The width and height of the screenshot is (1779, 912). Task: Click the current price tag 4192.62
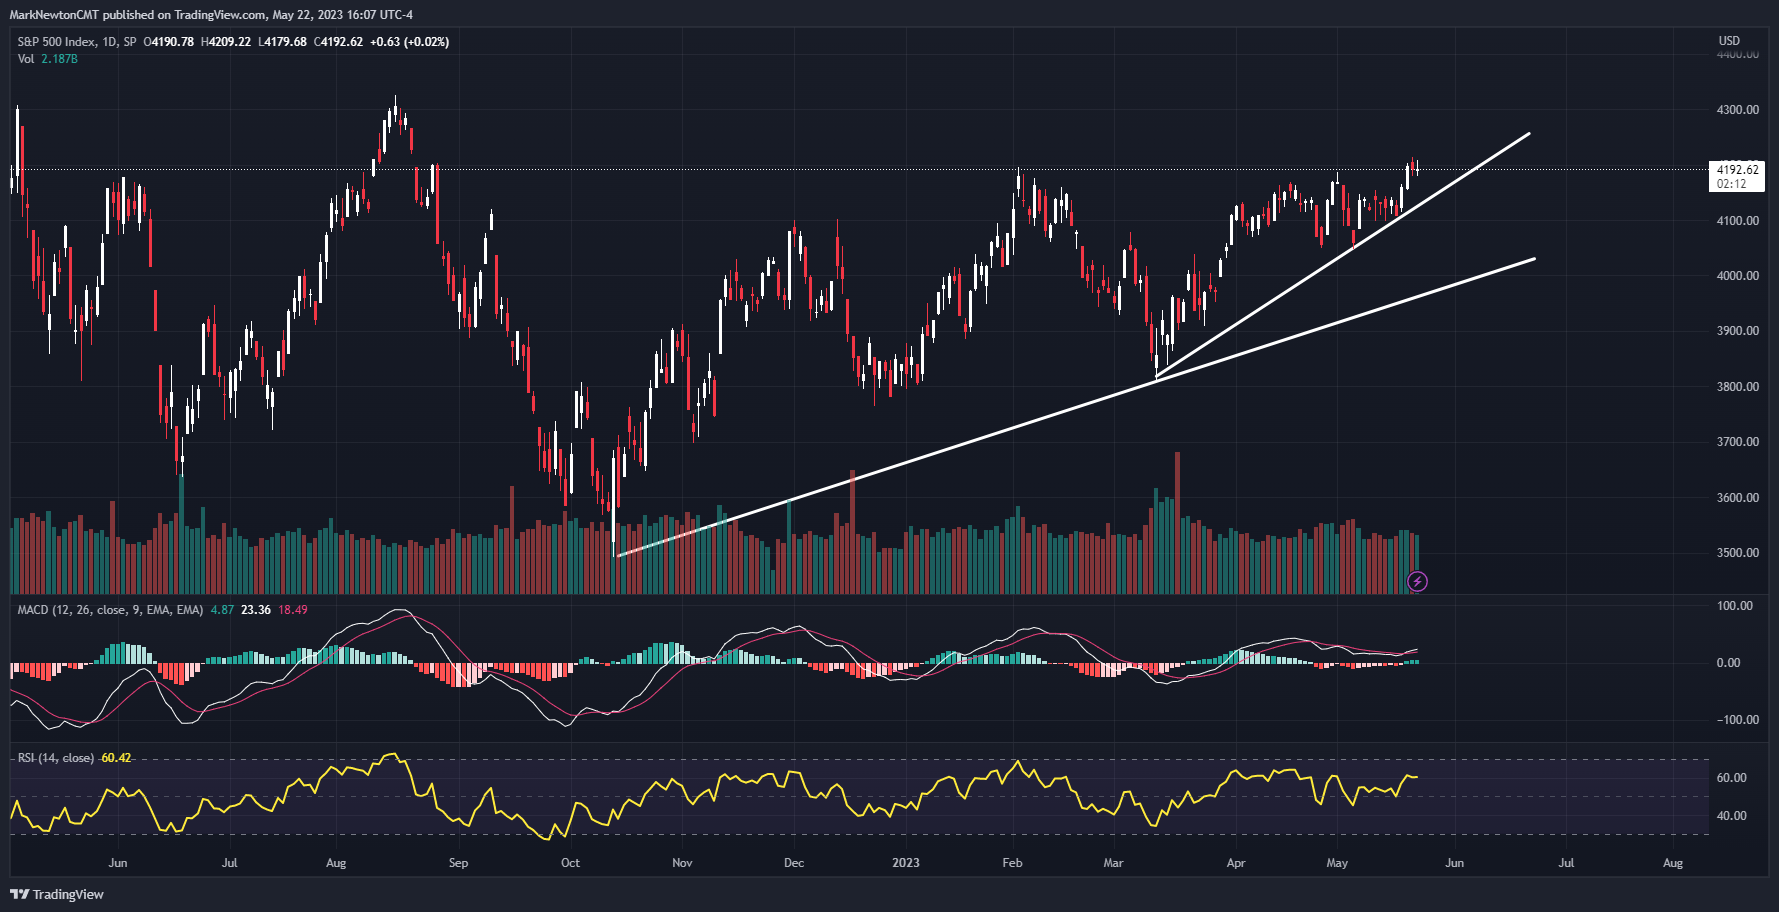[1737, 170]
